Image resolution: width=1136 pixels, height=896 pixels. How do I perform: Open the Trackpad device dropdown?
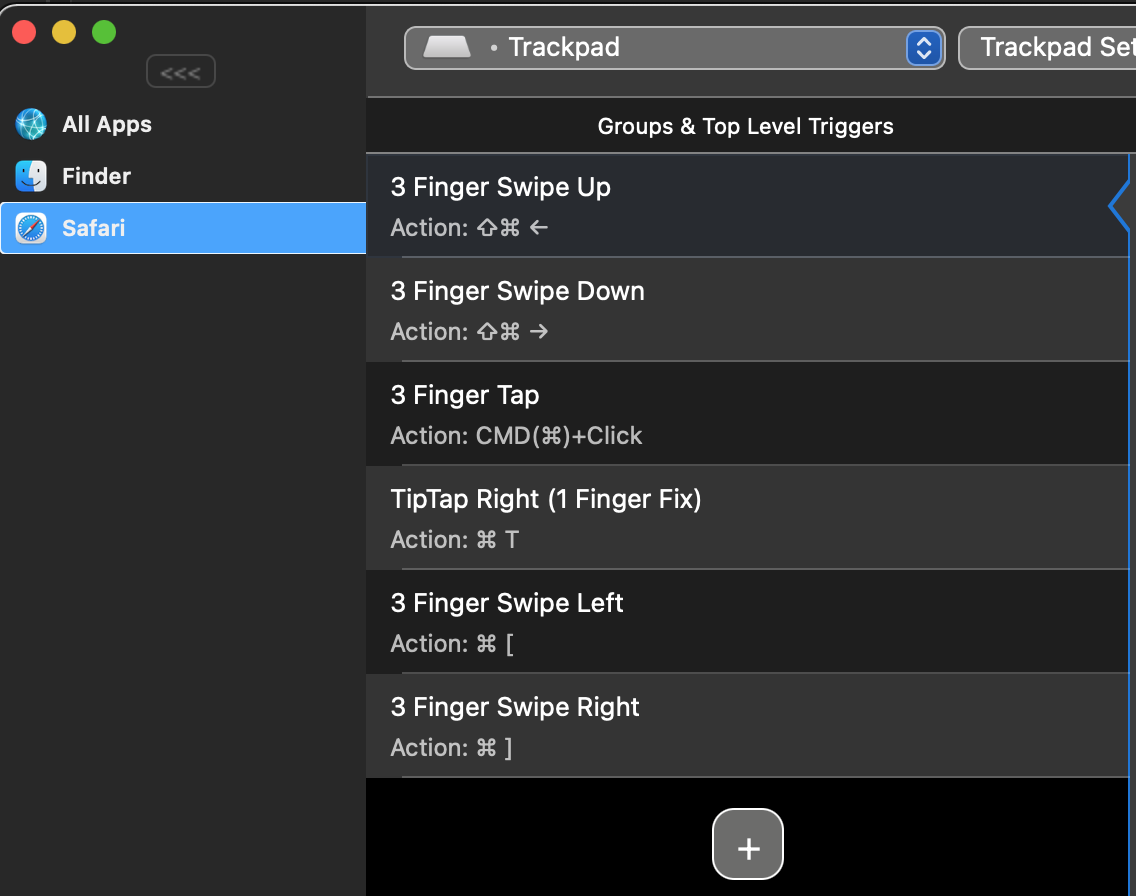click(x=660, y=47)
